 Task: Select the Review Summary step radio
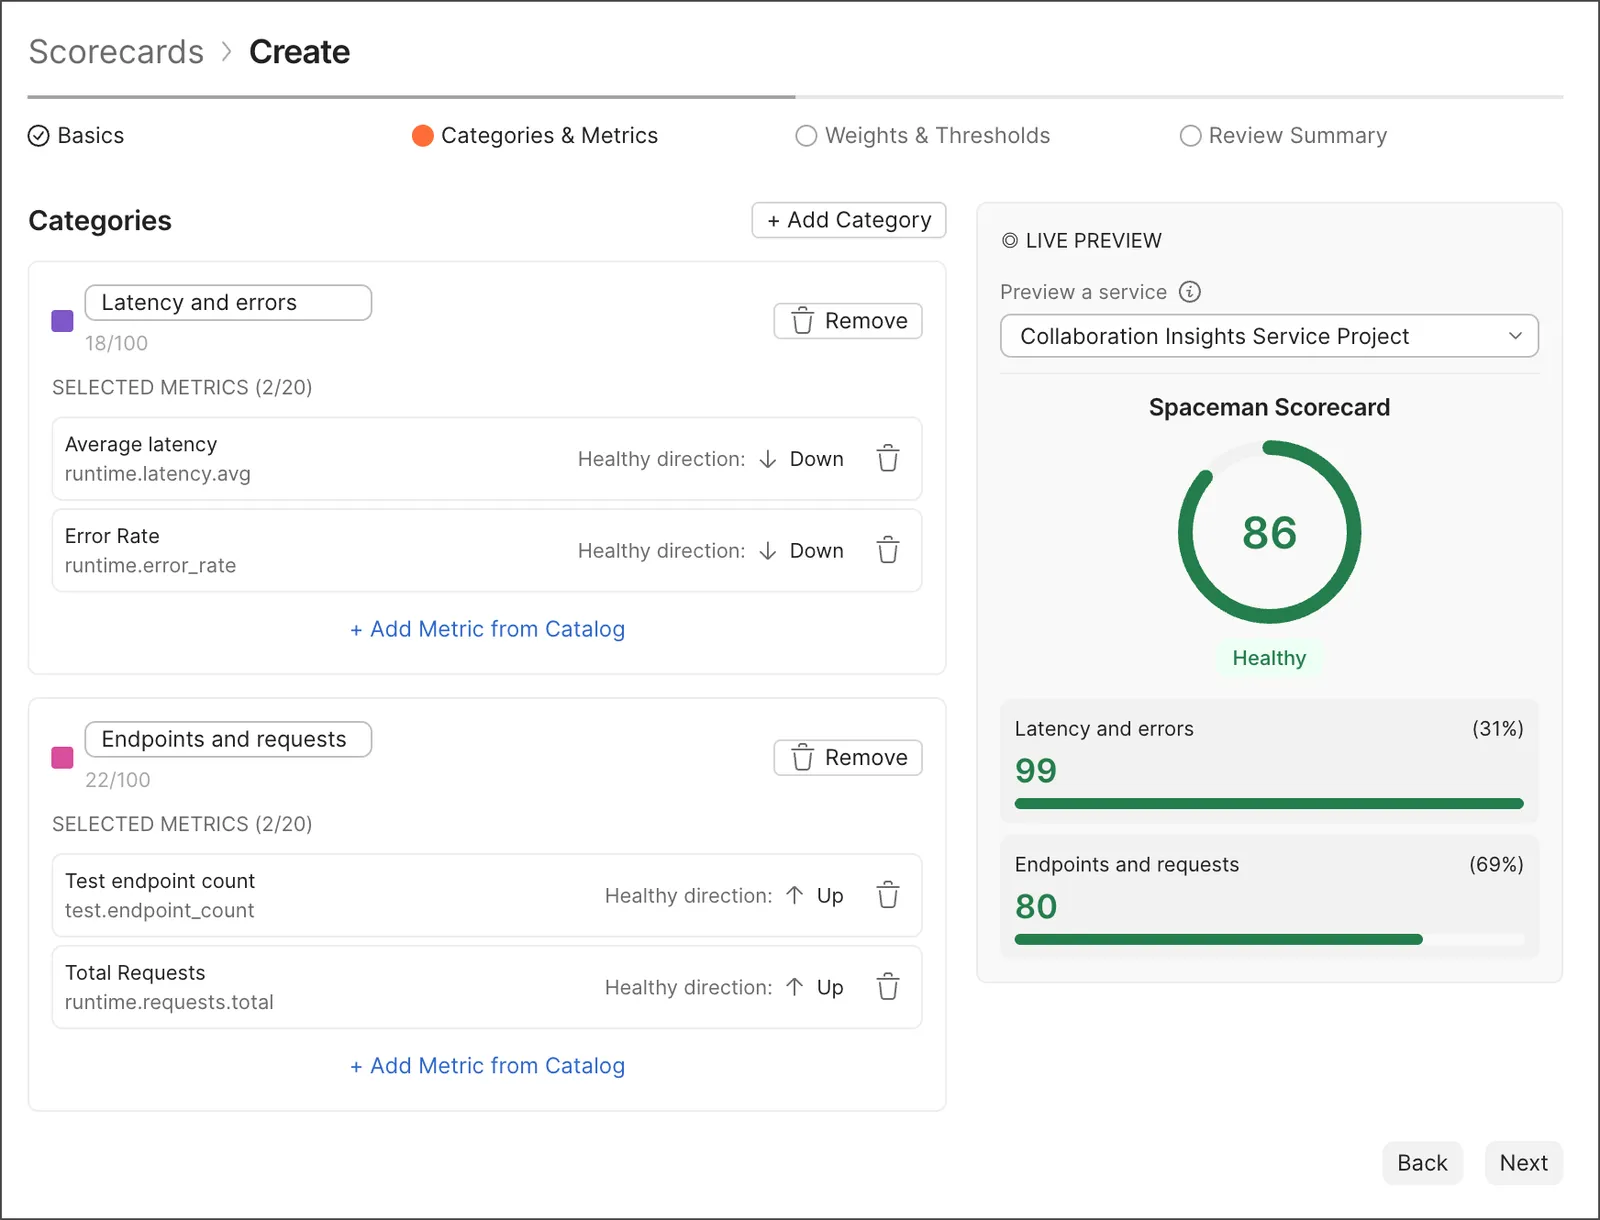(1190, 136)
